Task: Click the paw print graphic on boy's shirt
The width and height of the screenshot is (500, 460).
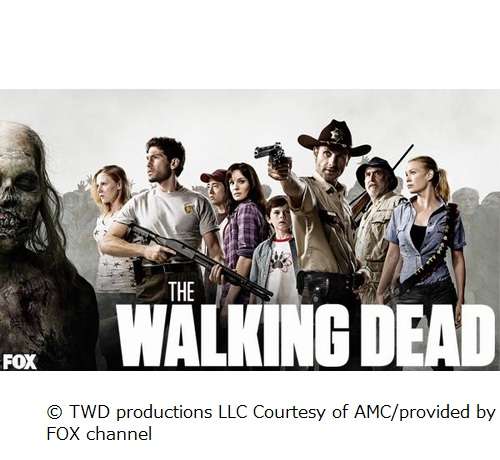Action: [x=281, y=259]
